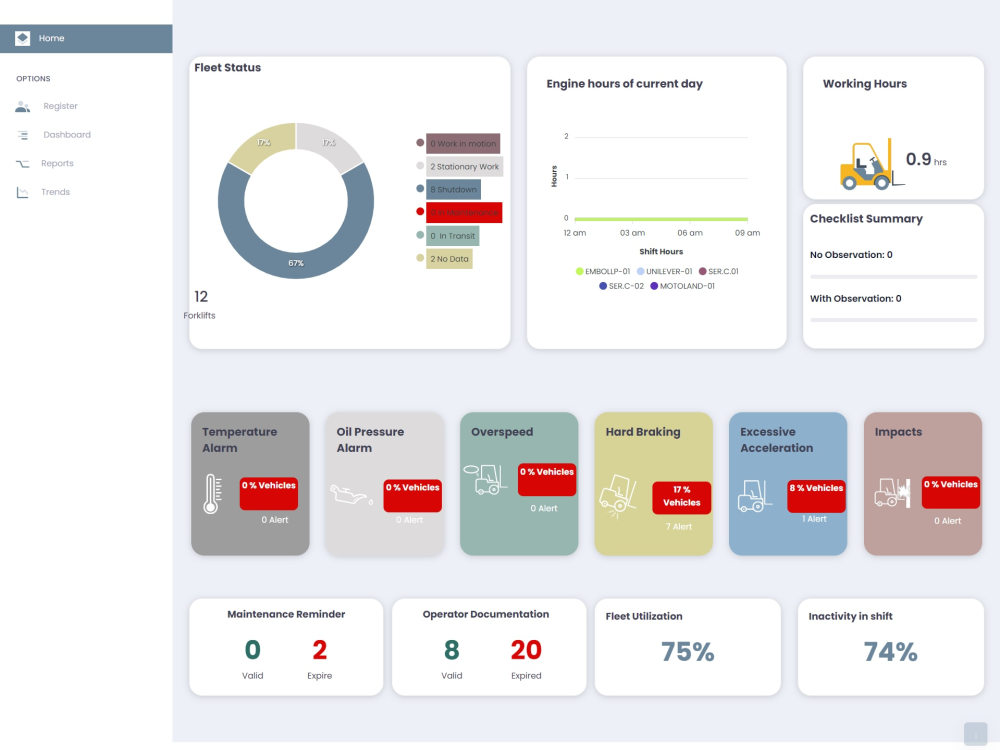Toggle the '2 Stationary Work' legend entry

pyautogui.click(x=464, y=167)
